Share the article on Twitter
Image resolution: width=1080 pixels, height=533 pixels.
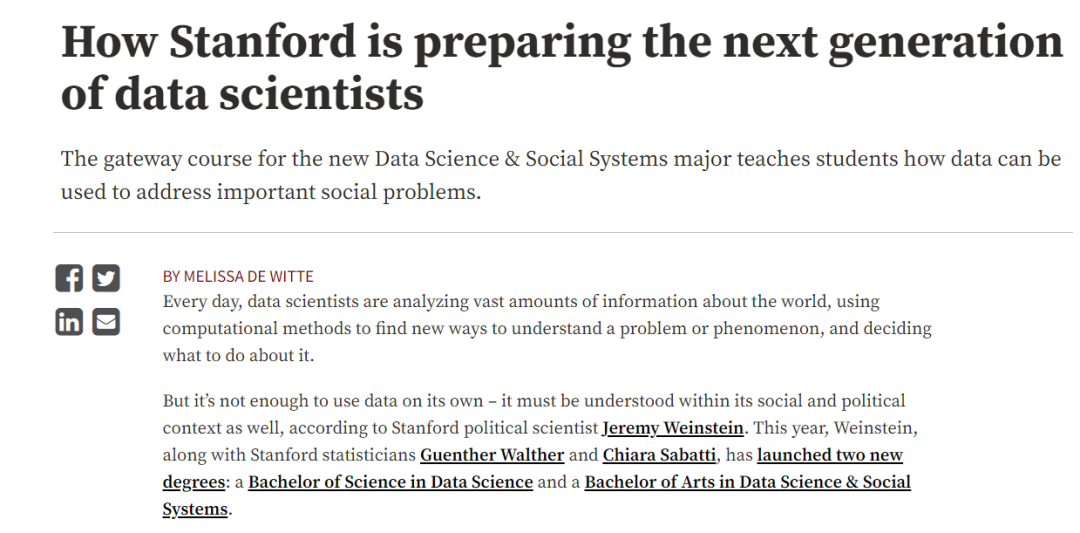point(106,278)
